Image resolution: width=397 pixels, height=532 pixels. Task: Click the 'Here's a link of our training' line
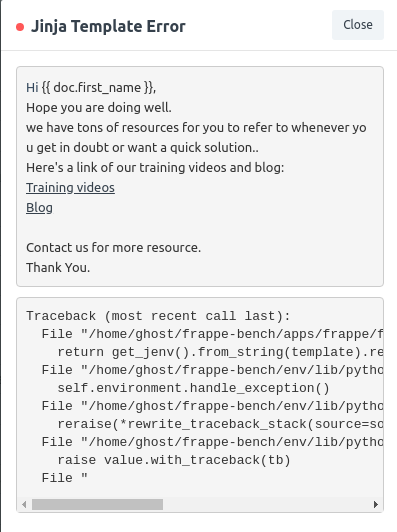coord(155,168)
